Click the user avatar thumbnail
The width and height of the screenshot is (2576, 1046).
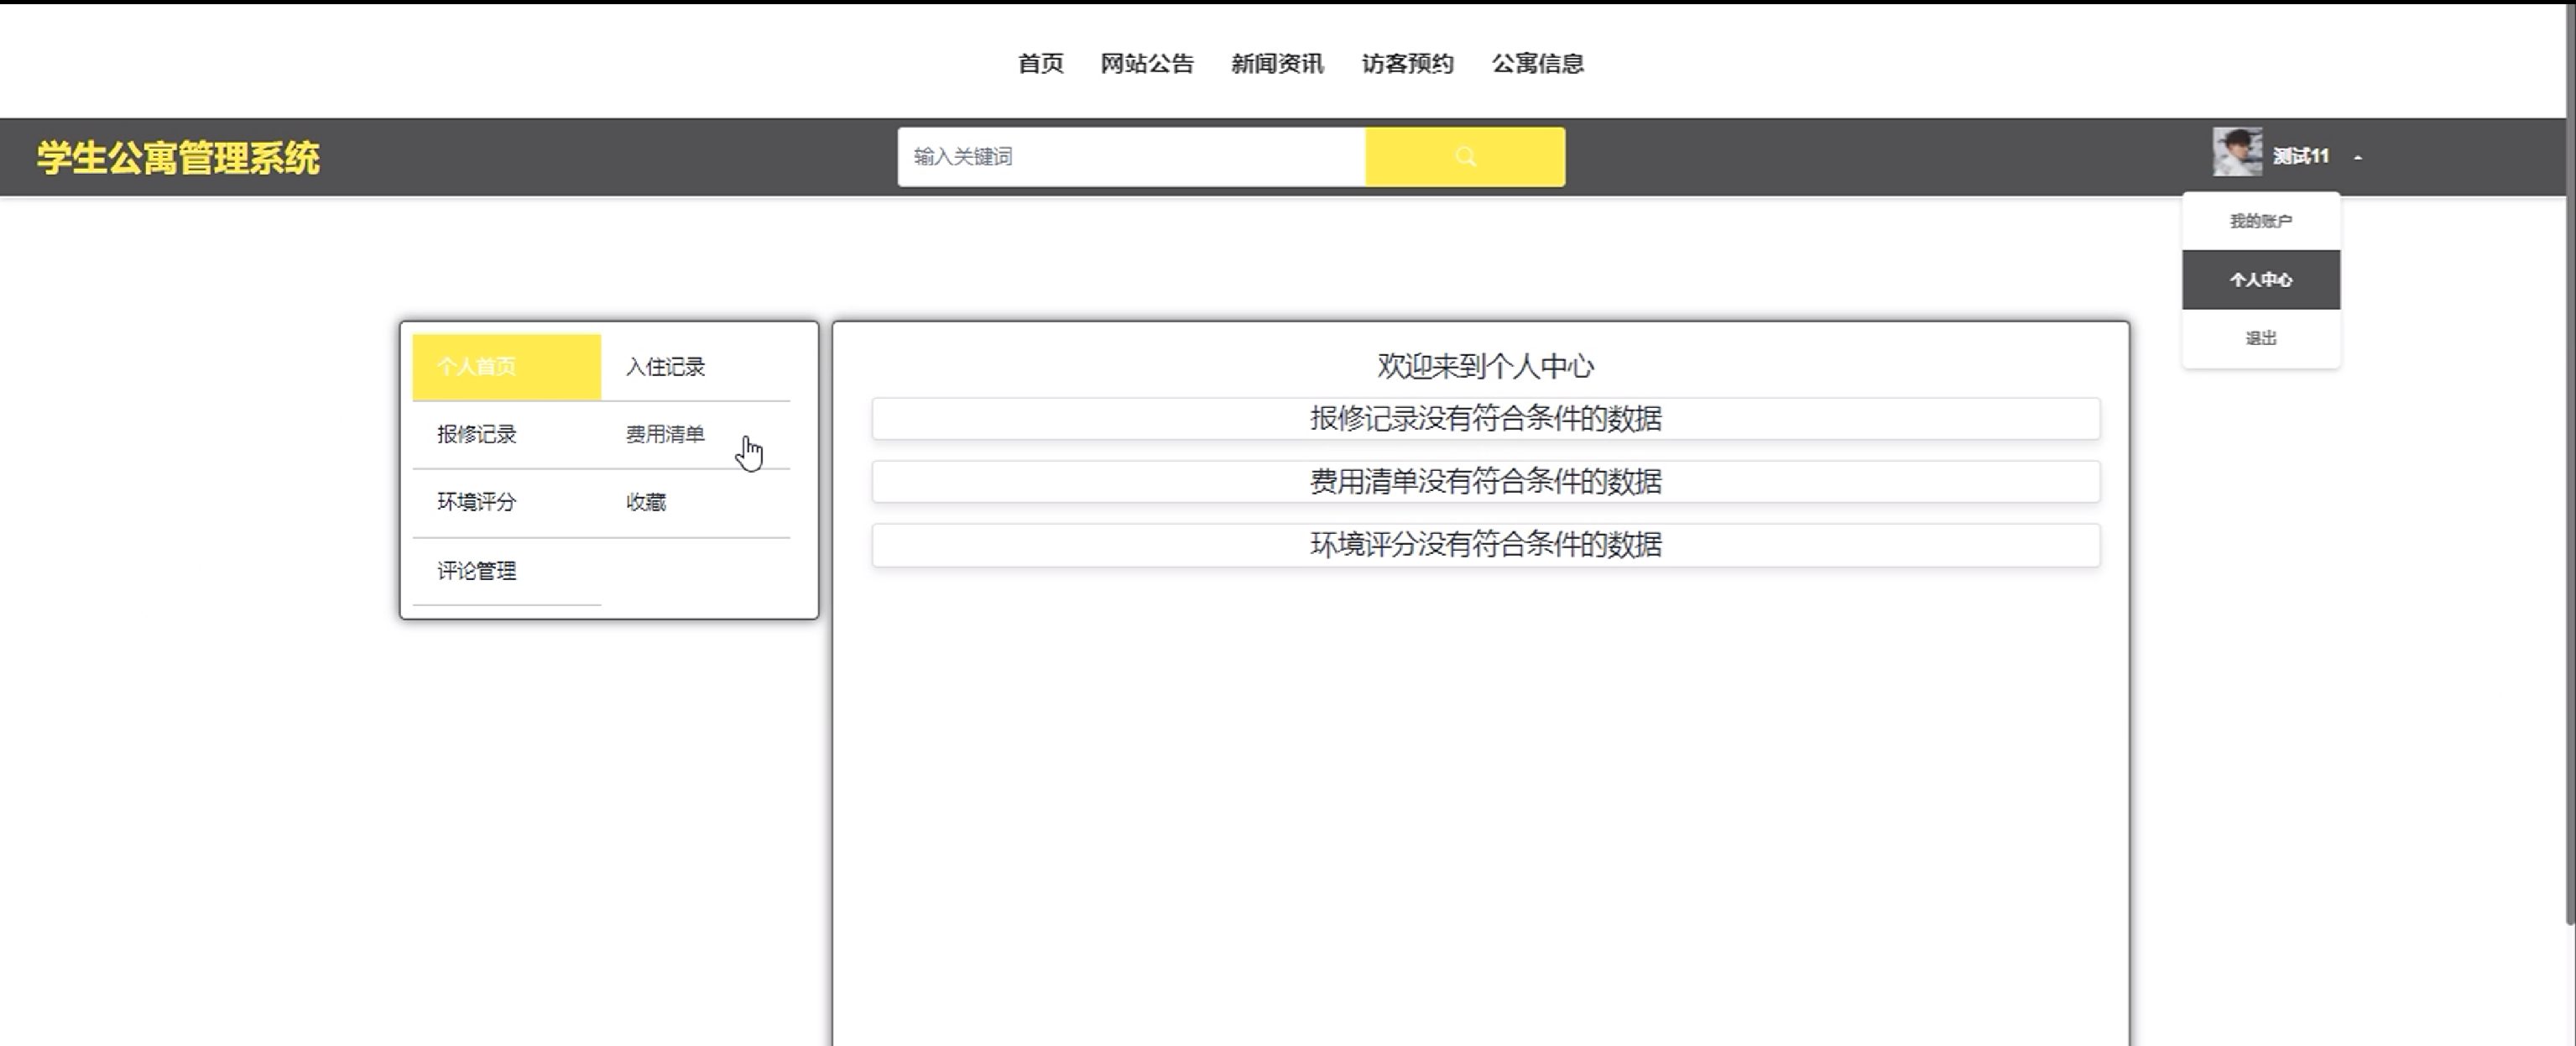click(x=2236, y=153)
